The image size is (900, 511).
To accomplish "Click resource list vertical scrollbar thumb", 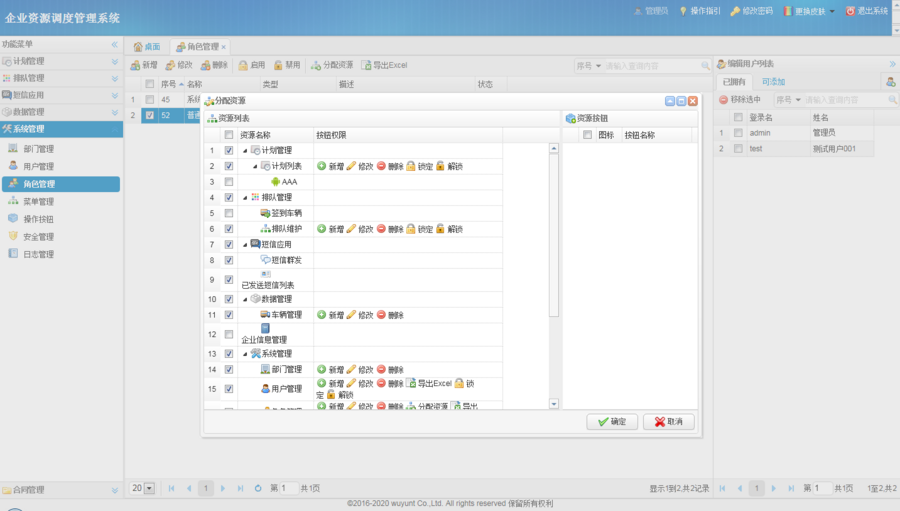I will tap(554, 235).
